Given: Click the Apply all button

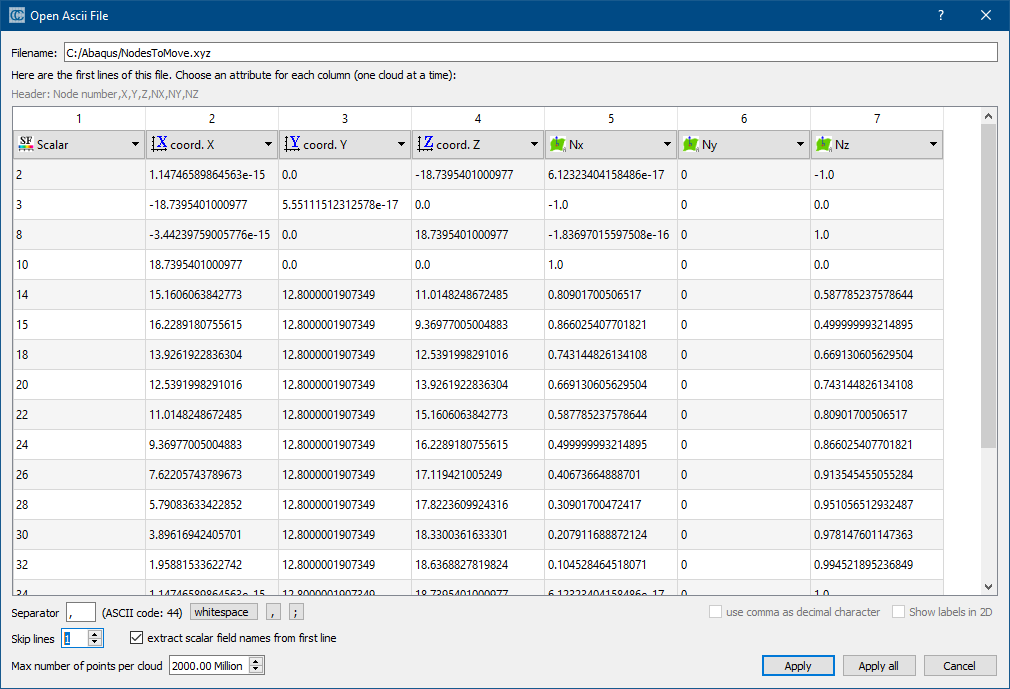Looking at the screenshot, I should (x=879, y=666).
